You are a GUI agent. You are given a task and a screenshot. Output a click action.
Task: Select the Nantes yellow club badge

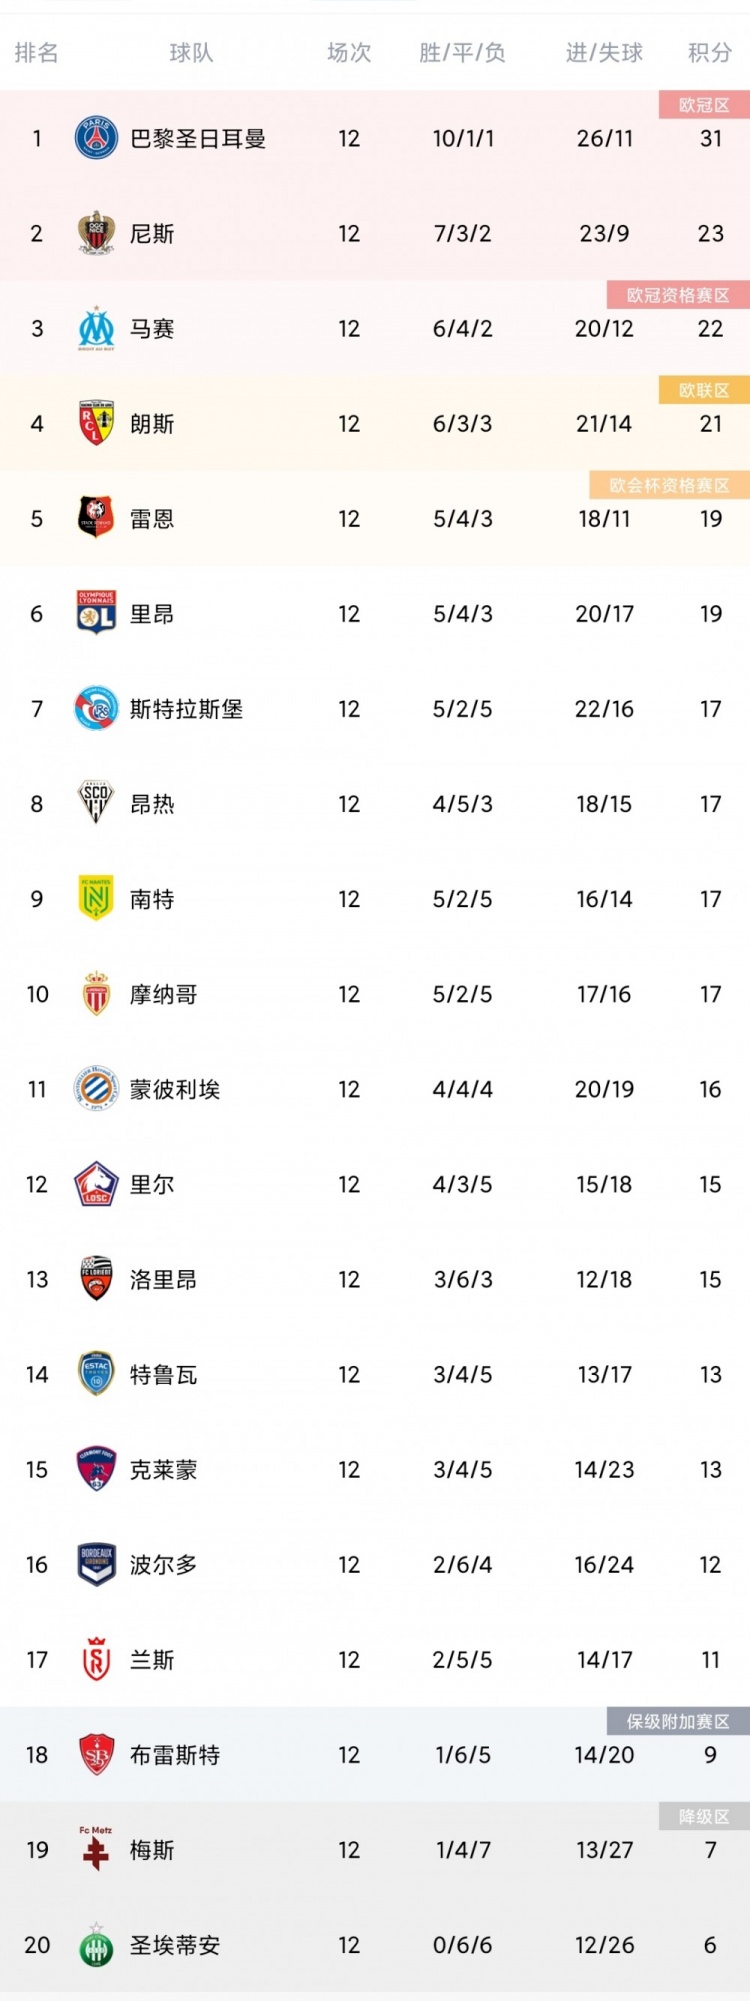96,898
